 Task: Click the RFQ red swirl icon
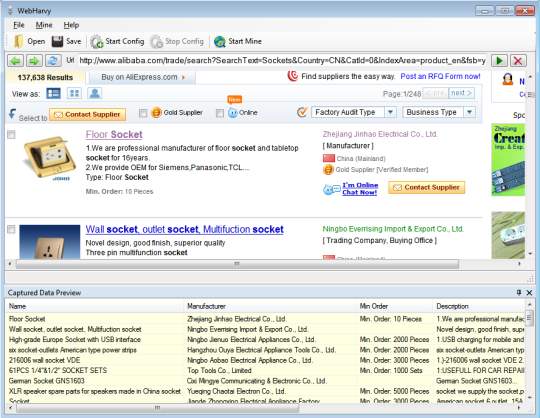pyautogui.click(x=293, y=76)
